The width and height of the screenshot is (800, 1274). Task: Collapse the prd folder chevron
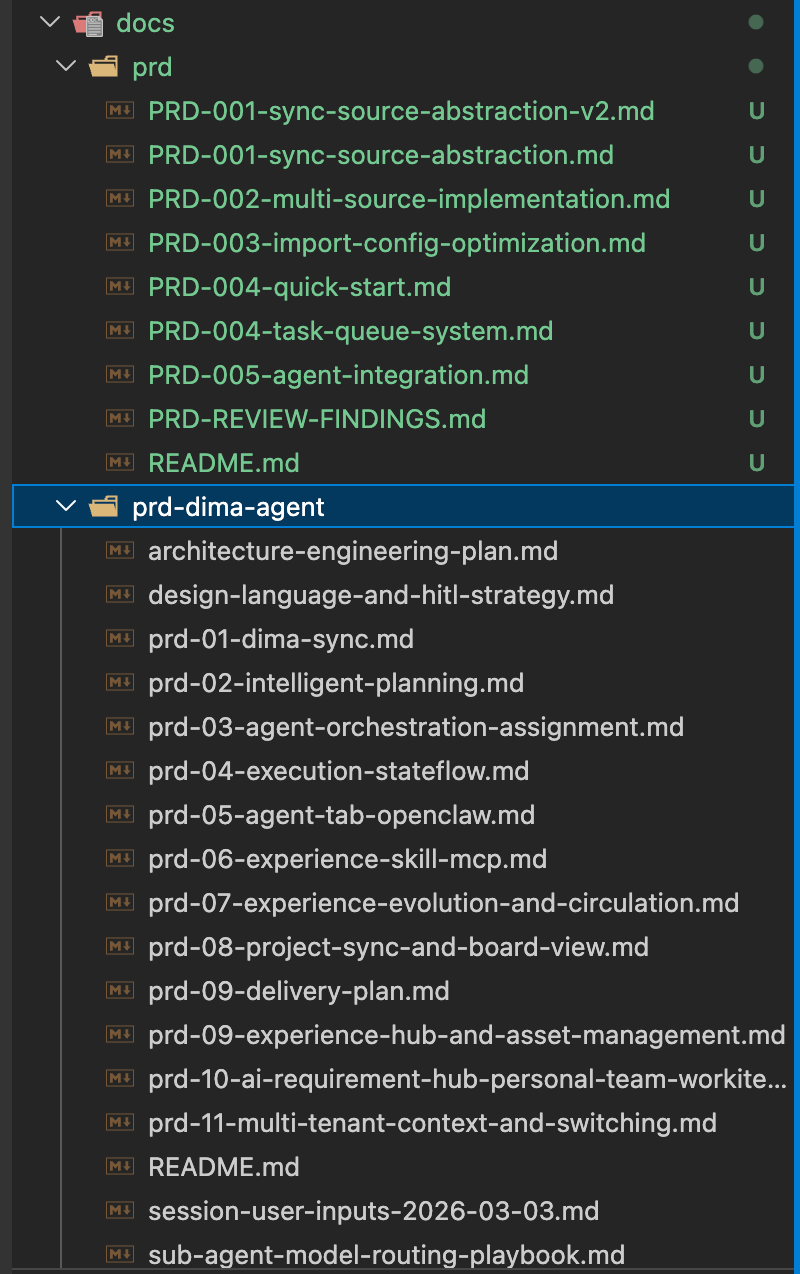67,67
